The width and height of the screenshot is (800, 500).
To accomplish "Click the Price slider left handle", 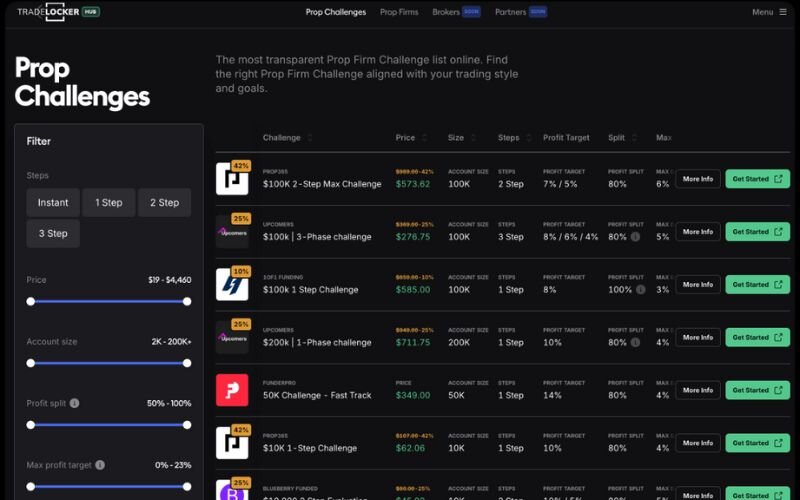I will point(31,301).
